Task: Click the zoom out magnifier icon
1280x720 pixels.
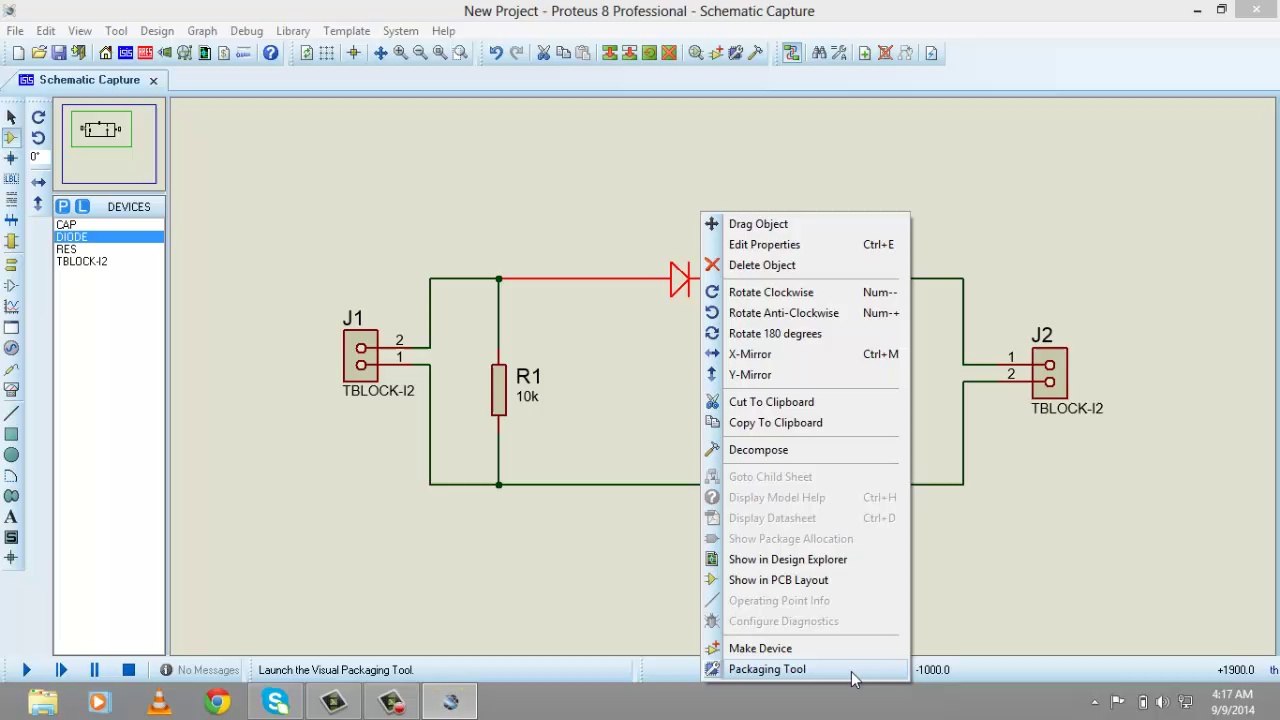Action: coord(420,53)
